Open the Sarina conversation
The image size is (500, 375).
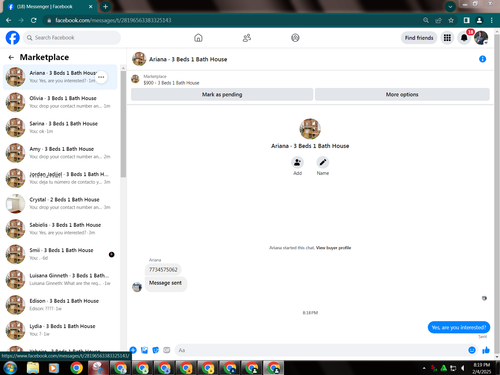point(60,127)
